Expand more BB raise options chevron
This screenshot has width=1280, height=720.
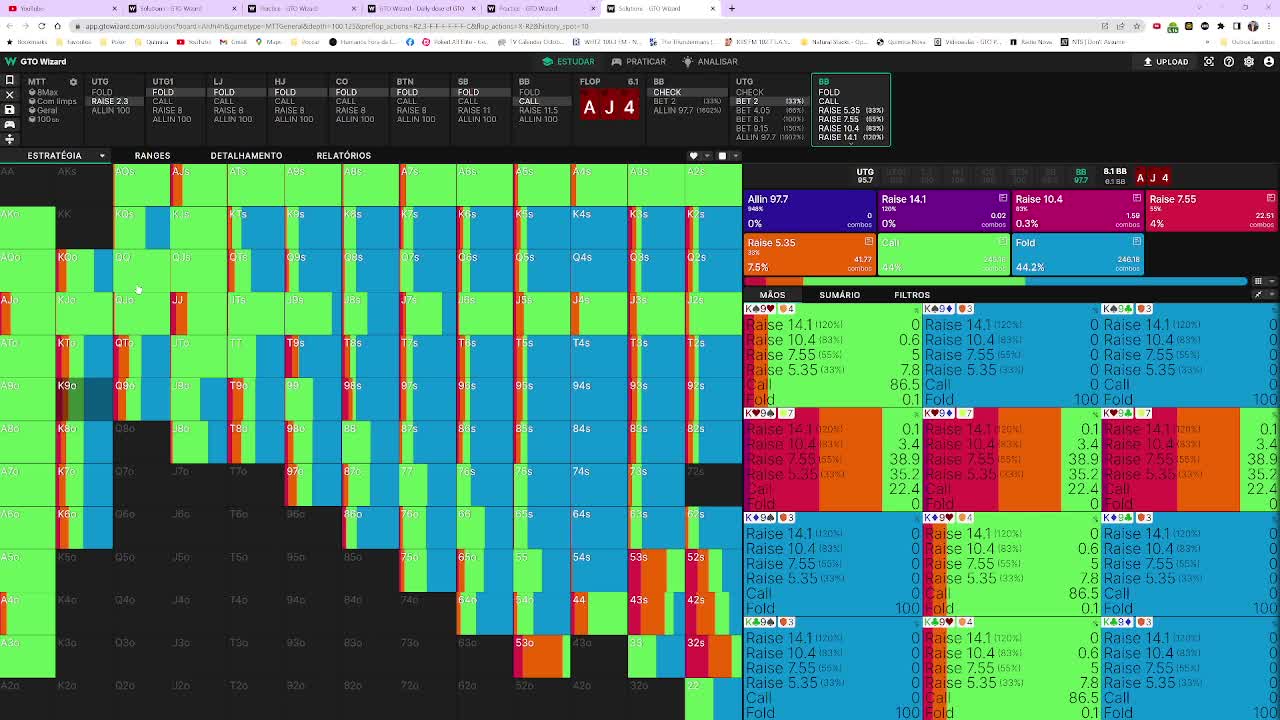pos(851,143)
